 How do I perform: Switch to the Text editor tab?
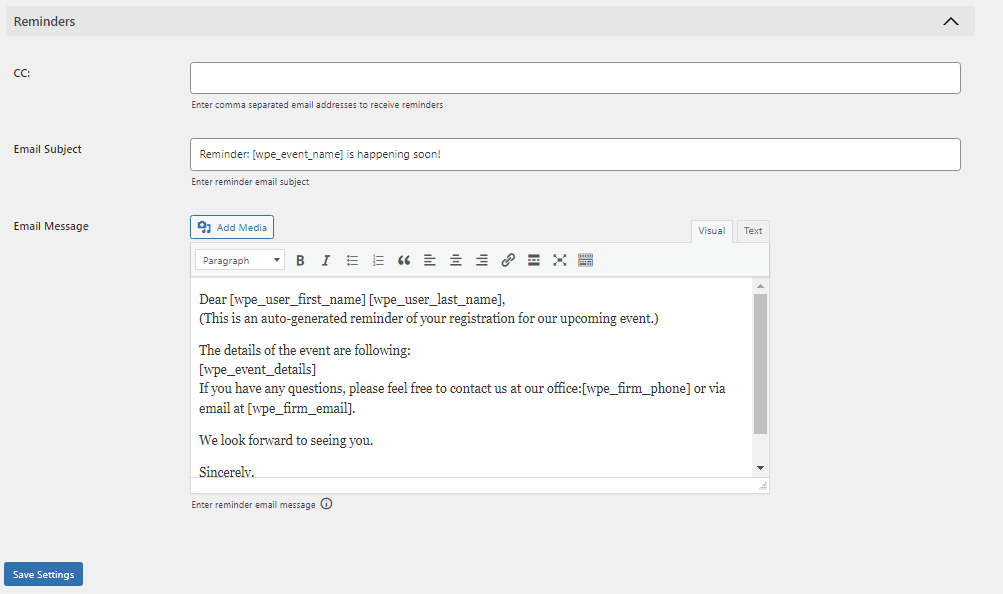point(753,231)
